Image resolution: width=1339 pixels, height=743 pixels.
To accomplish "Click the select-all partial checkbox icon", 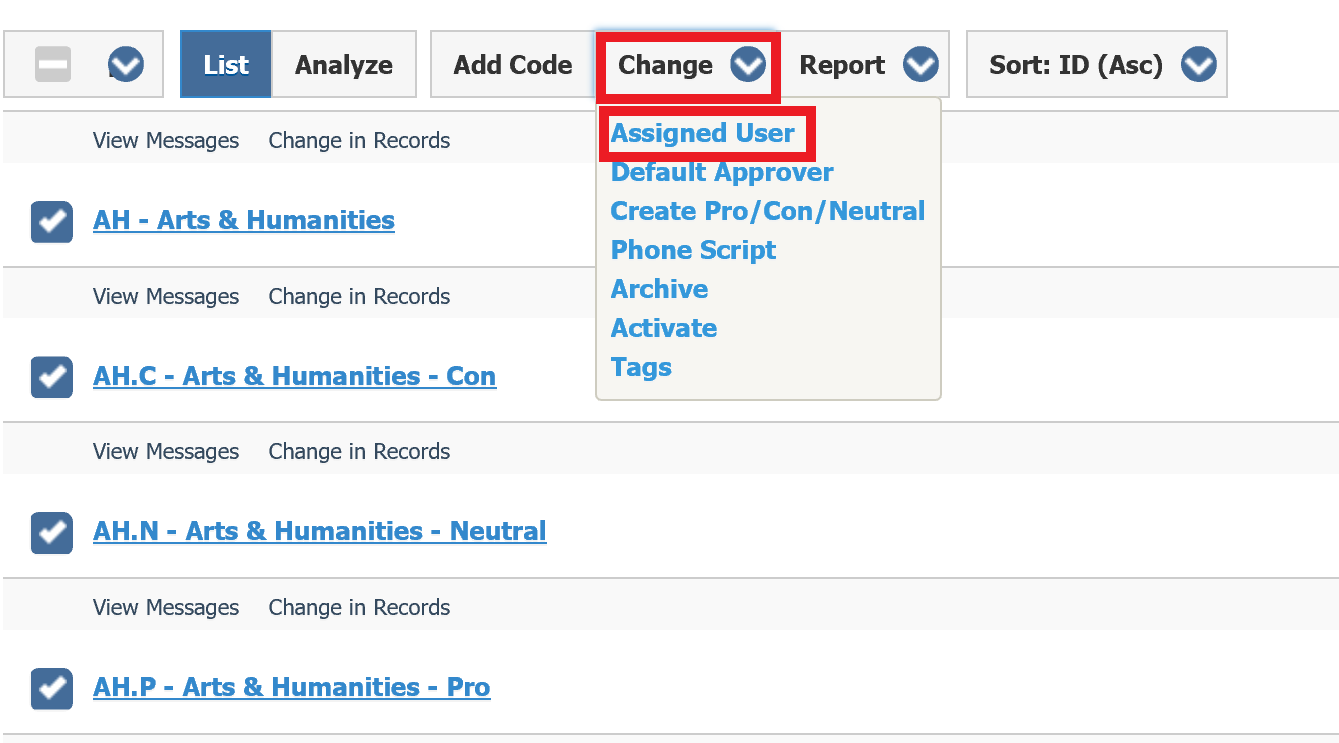I will 52,65.
